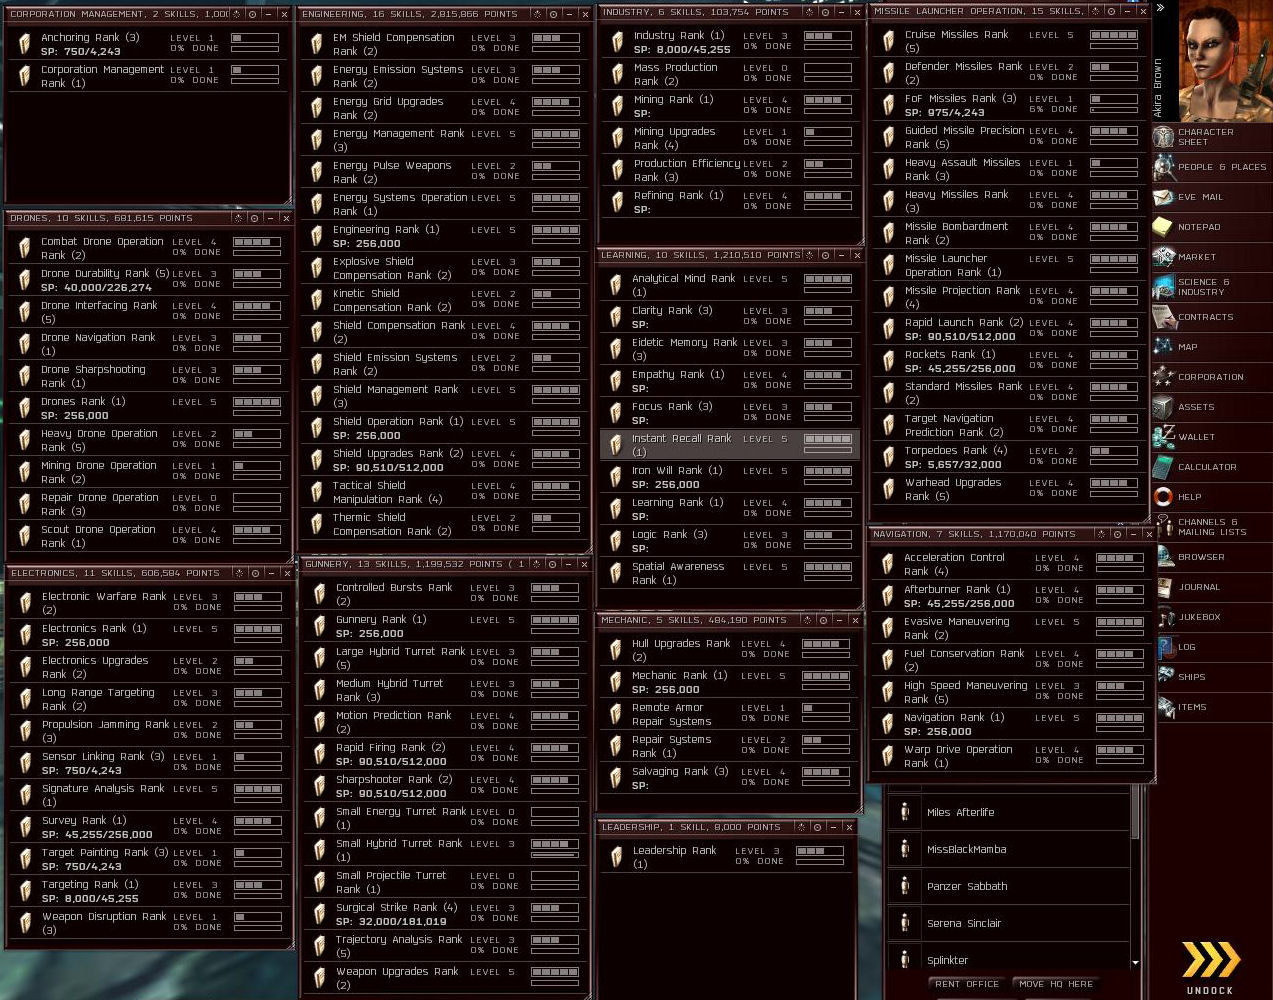Toggle pin on the Mechanic skills window
Image resolution: width=1273 pixels, height=1000 pixels.
(824, 621)
